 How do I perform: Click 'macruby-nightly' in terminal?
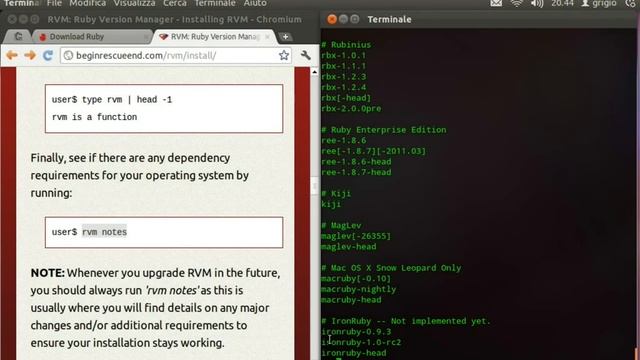tap(358, 289)
